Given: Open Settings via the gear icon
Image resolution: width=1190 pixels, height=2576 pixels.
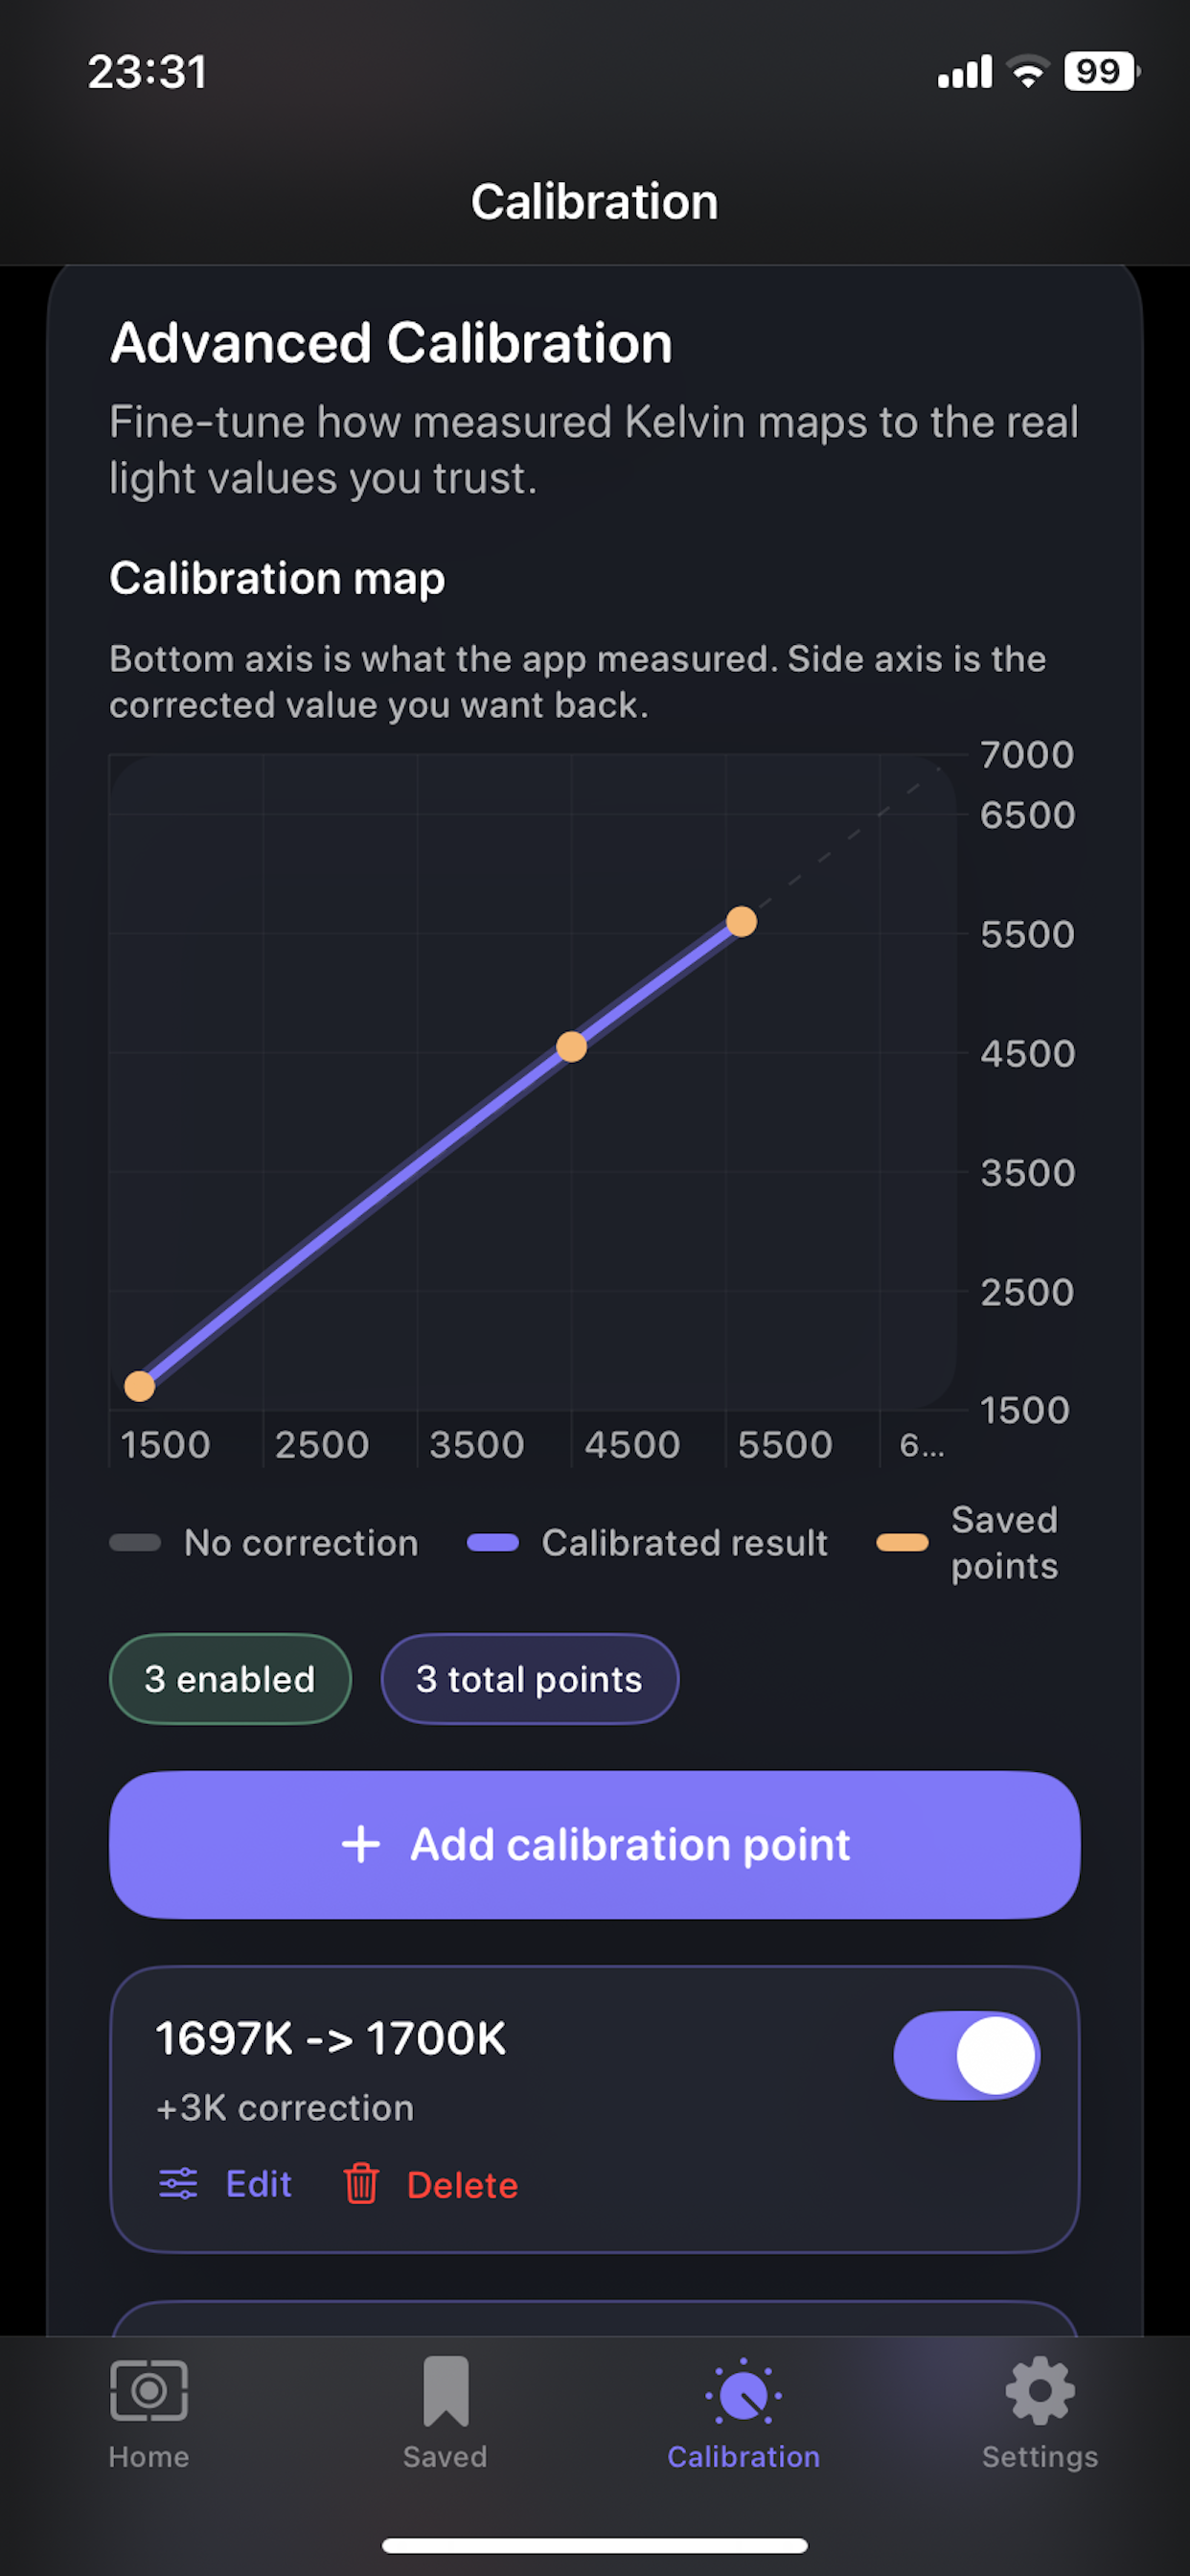Looking at the screenshot, I should tap(1038, 2392).
